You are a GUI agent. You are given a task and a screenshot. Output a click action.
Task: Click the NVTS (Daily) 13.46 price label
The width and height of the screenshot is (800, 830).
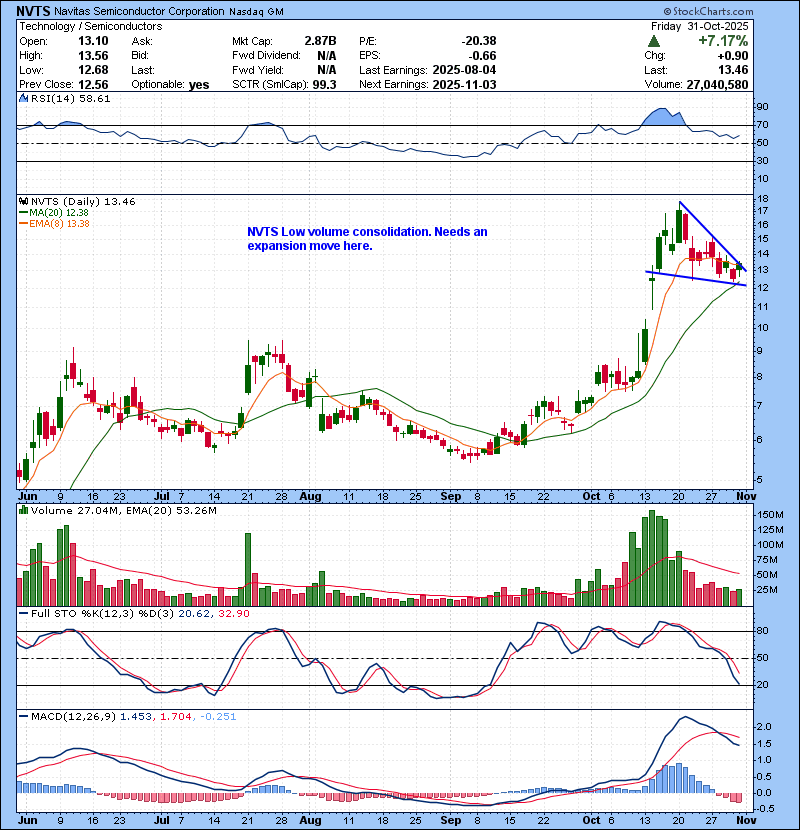tap(83, 202)
